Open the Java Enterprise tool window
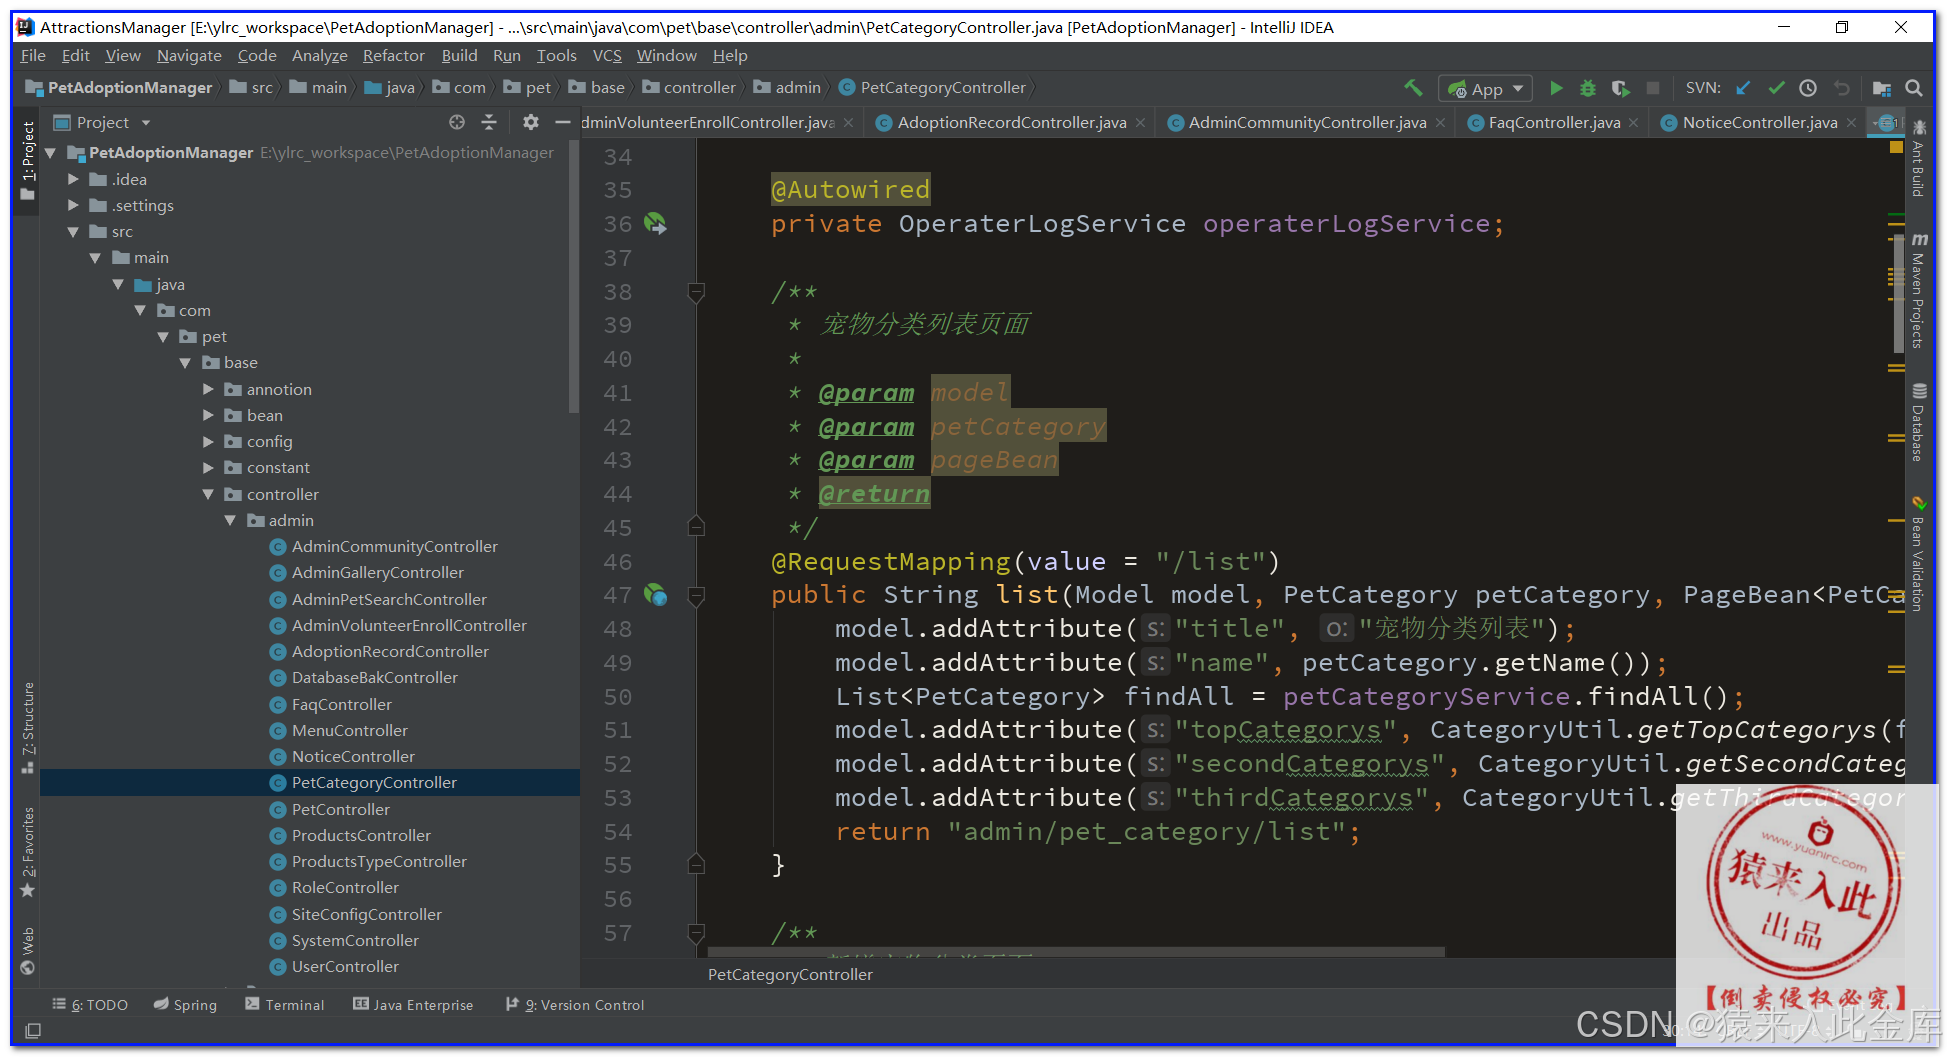The width and height of the screenshot is (1947, 1057). pos(413,1005)
